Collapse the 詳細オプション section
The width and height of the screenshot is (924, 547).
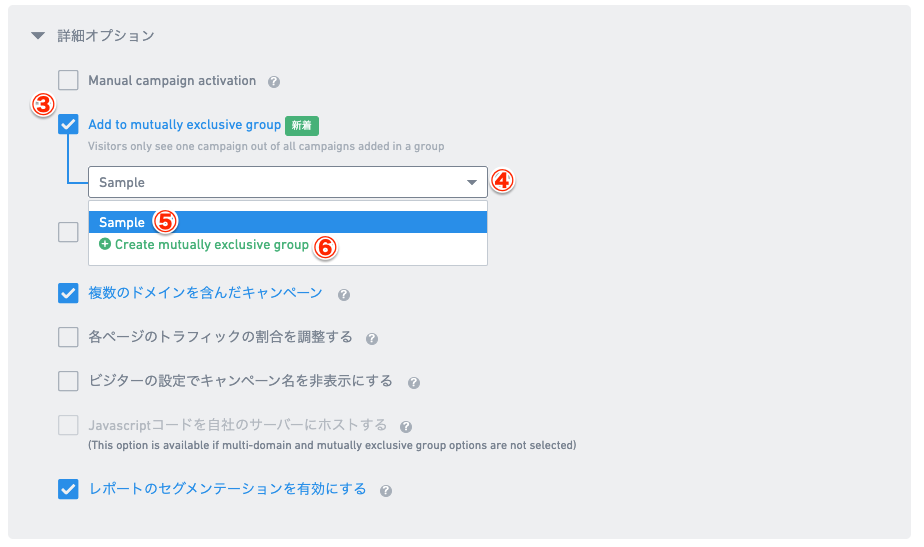[x=38, y=36]
